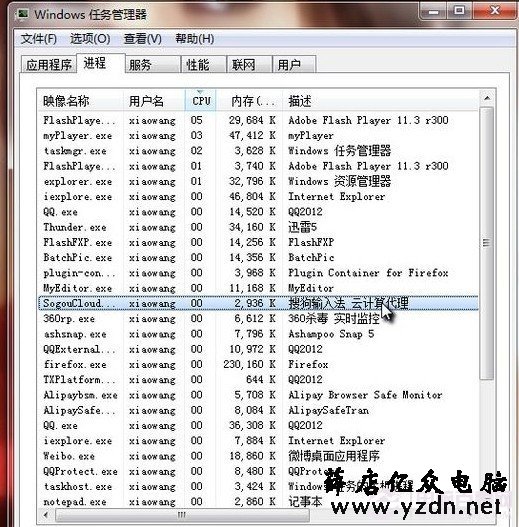This screenshot has height=527, width=519.
Task: Select the AlipaySafe... process row
Action: pos(258,410)
